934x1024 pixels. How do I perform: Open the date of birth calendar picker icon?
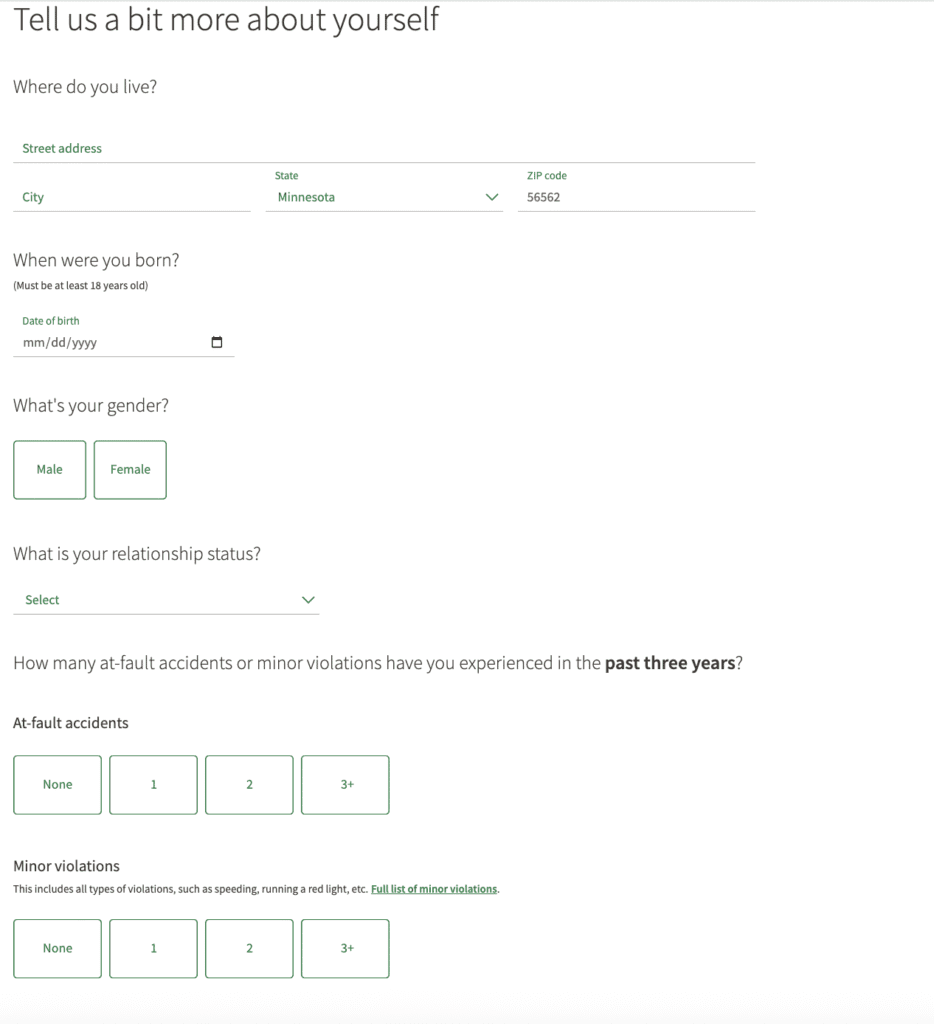pos(217,342)
